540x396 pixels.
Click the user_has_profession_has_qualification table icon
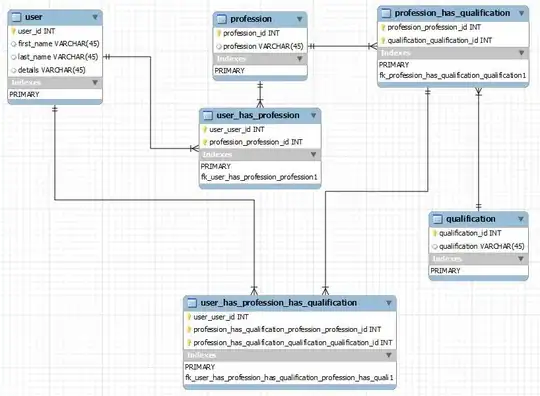[192, 303]
